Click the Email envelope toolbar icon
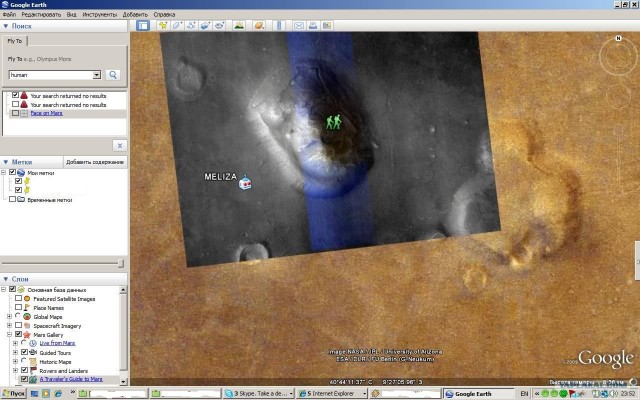 point(299,26)
